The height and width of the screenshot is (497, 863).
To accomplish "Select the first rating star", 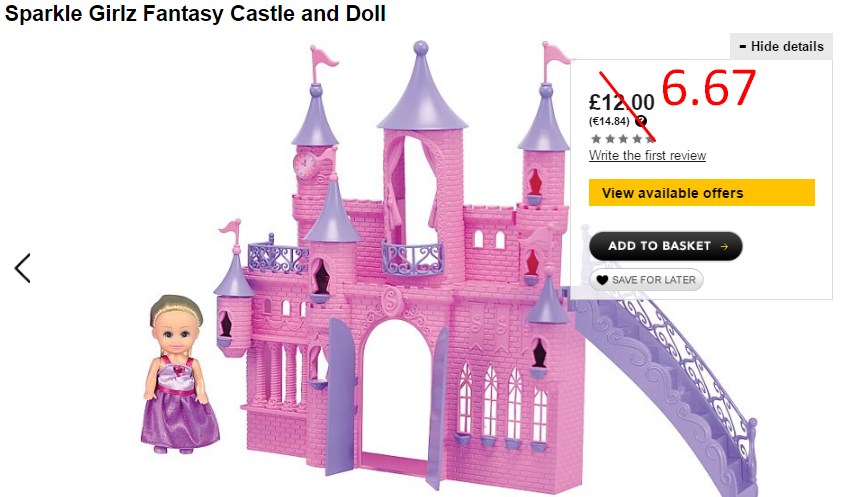I will pyautogui.click(x=596, y=139).
